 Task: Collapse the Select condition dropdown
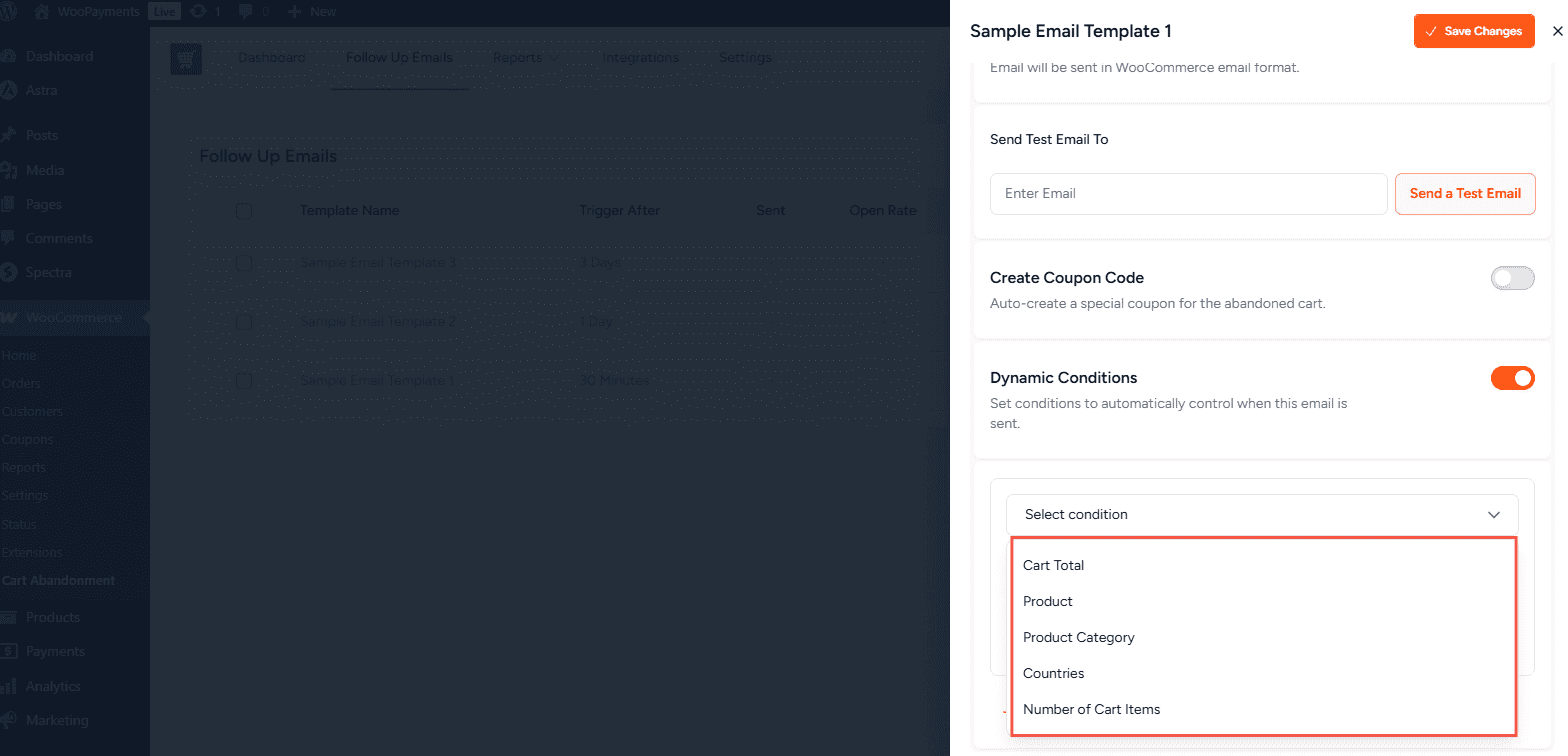[x=1493, y=515]
